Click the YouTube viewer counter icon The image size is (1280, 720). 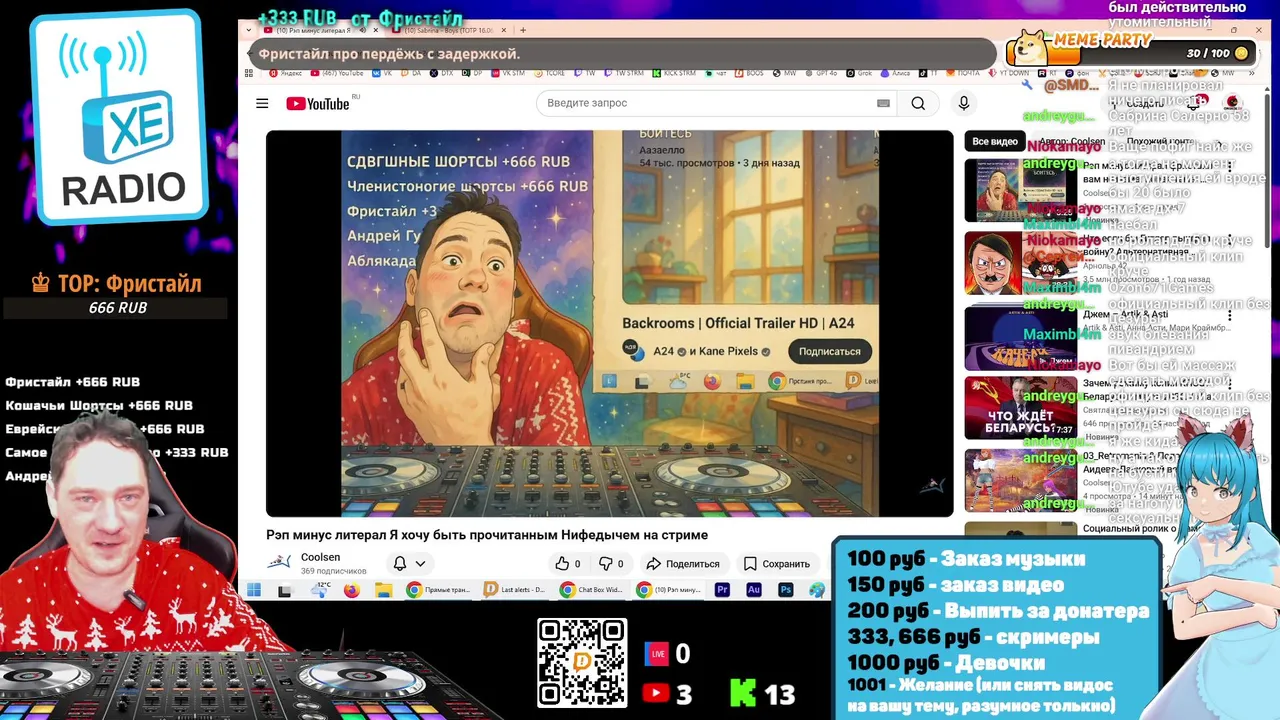[x=656, y=693]
